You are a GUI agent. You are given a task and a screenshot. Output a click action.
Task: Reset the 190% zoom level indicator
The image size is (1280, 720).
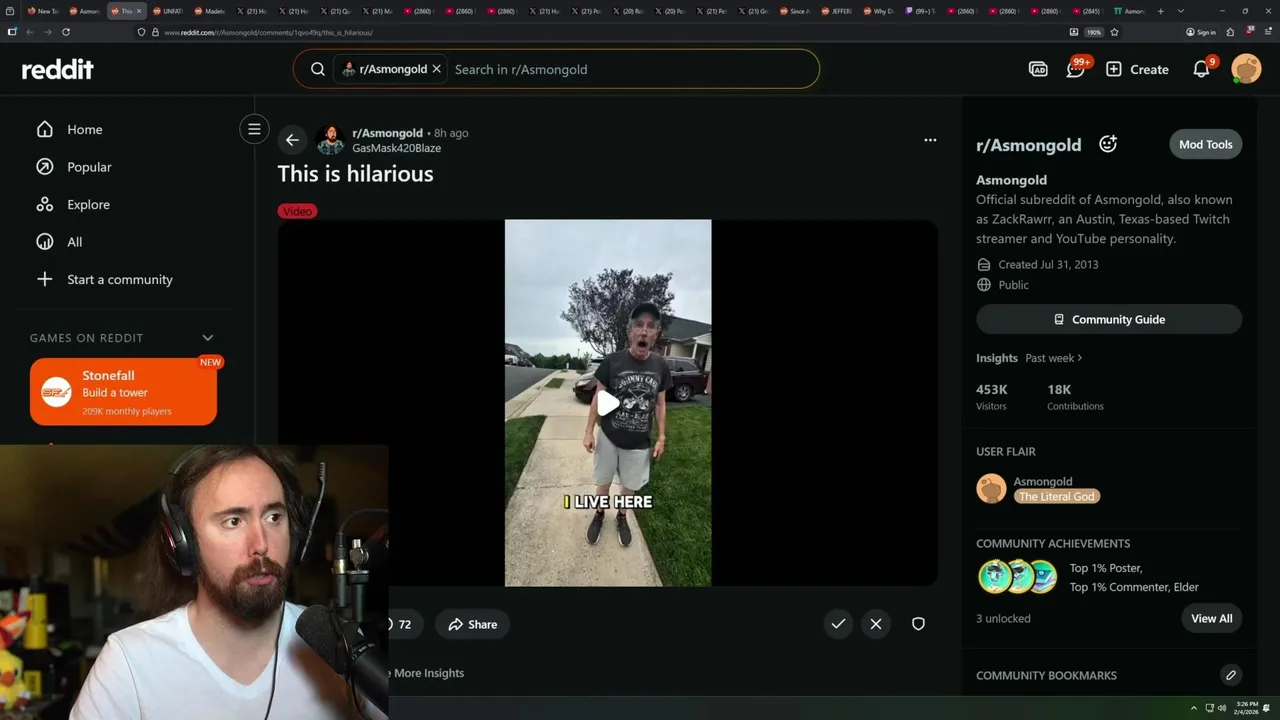[x=1094, y=32]
